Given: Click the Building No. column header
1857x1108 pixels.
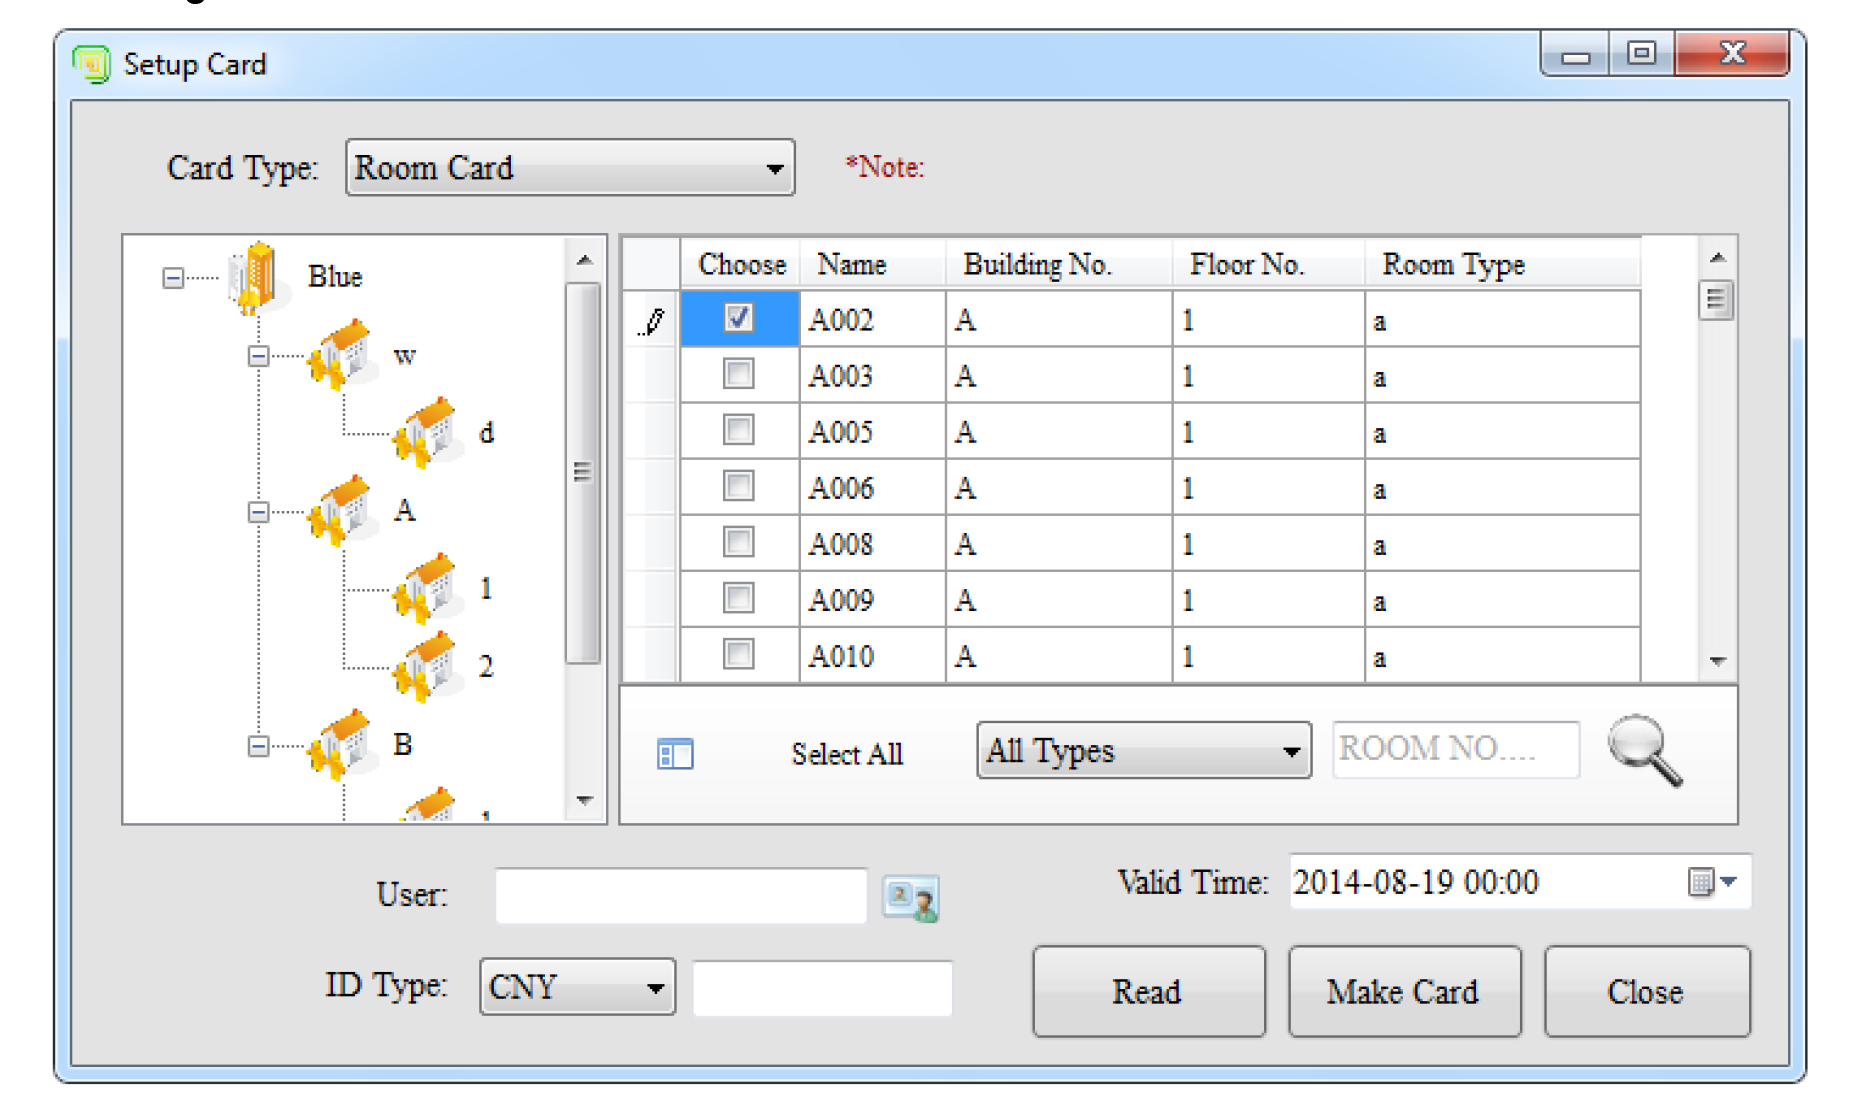Looking at the screenshot, I should click(x=1037, y=264).
